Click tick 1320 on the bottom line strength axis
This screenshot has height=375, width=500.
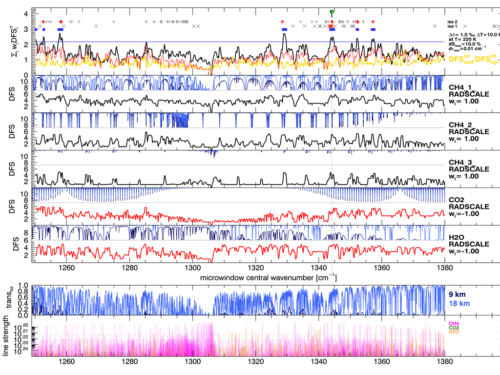click(256, 361)
